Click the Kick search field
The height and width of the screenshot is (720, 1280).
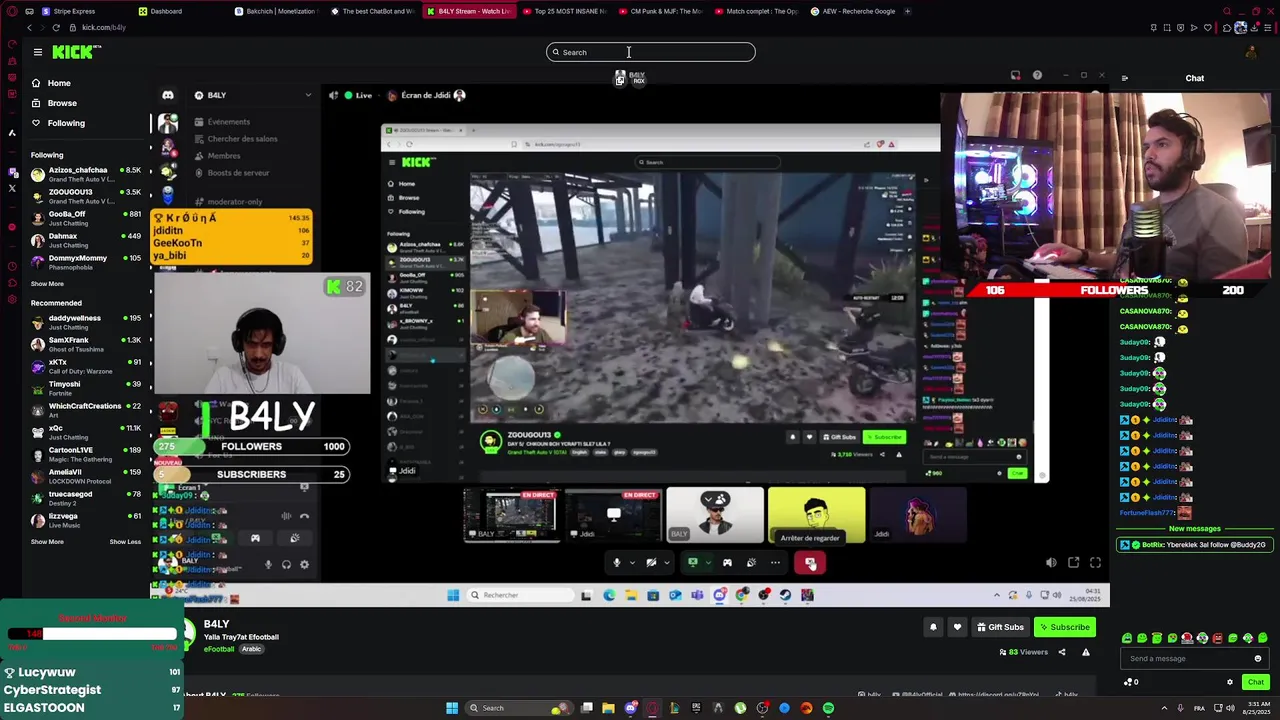coord(651,52)
